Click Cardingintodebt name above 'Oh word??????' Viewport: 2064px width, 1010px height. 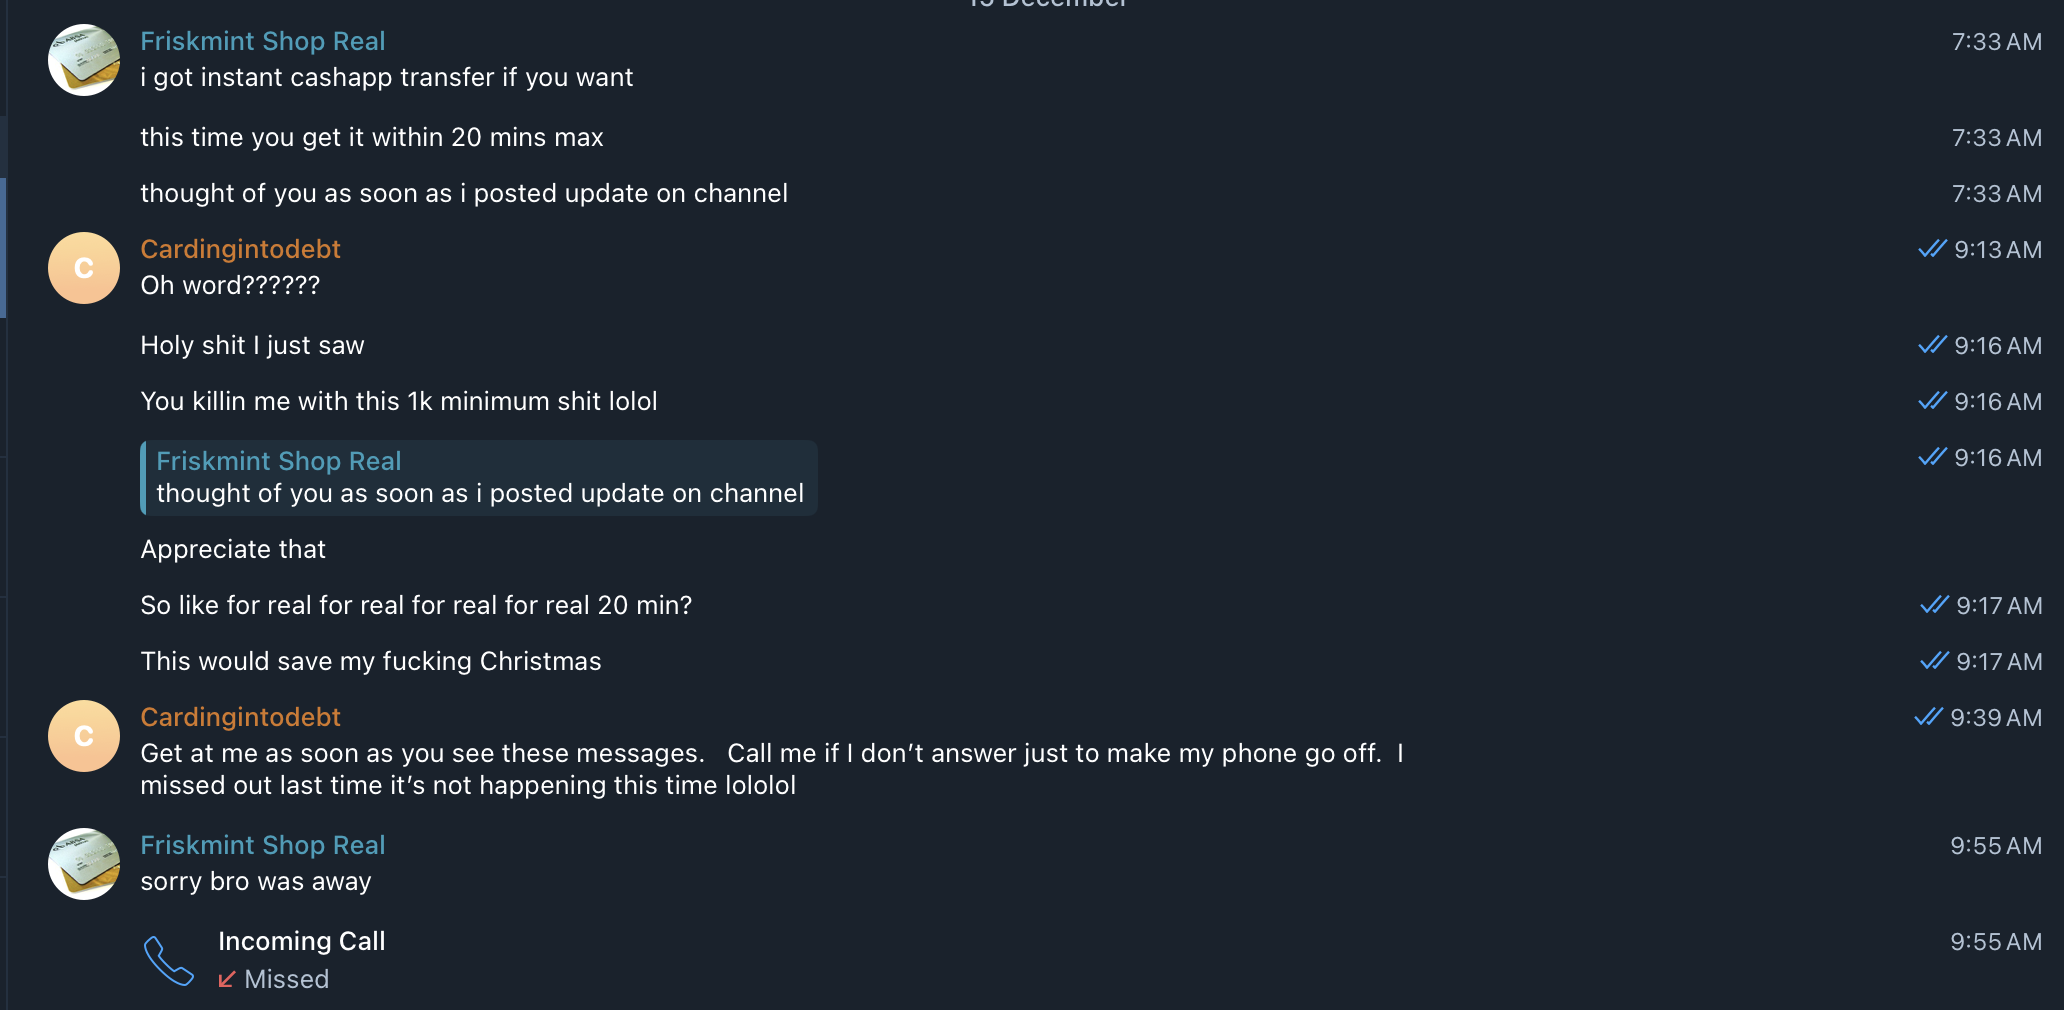pos(240,249)
